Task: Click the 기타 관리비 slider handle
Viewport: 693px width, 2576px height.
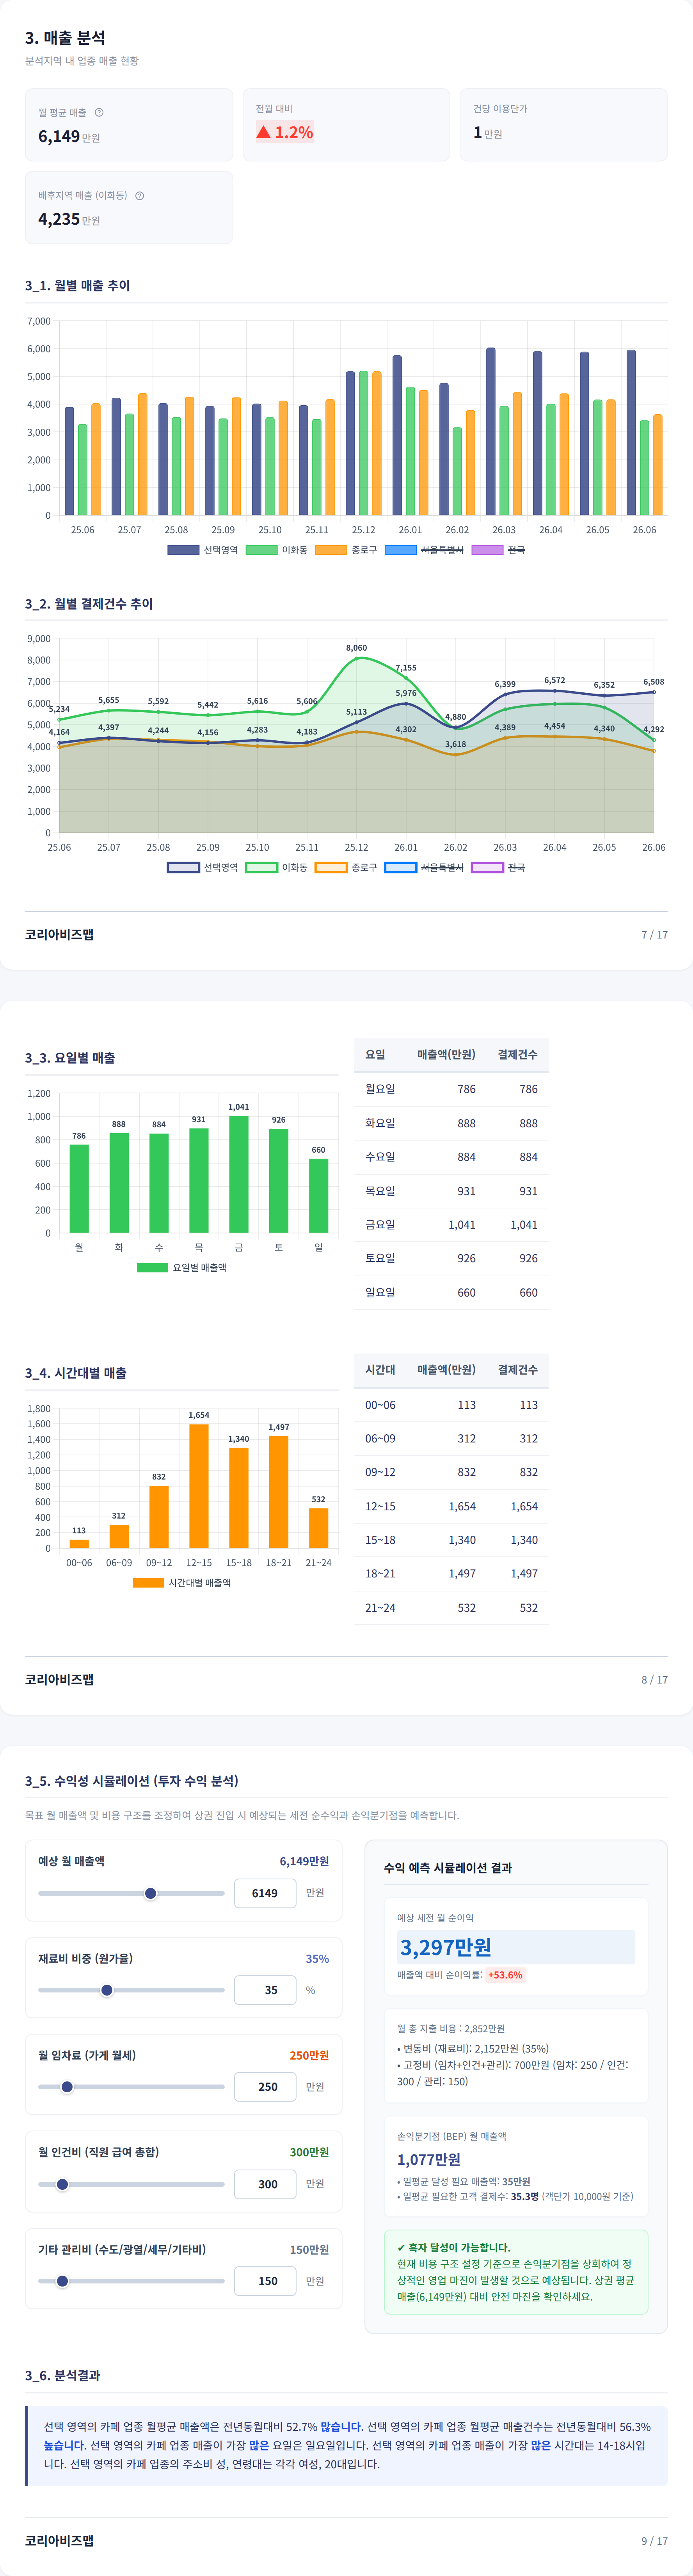Action: click(x=62, y=2281)
